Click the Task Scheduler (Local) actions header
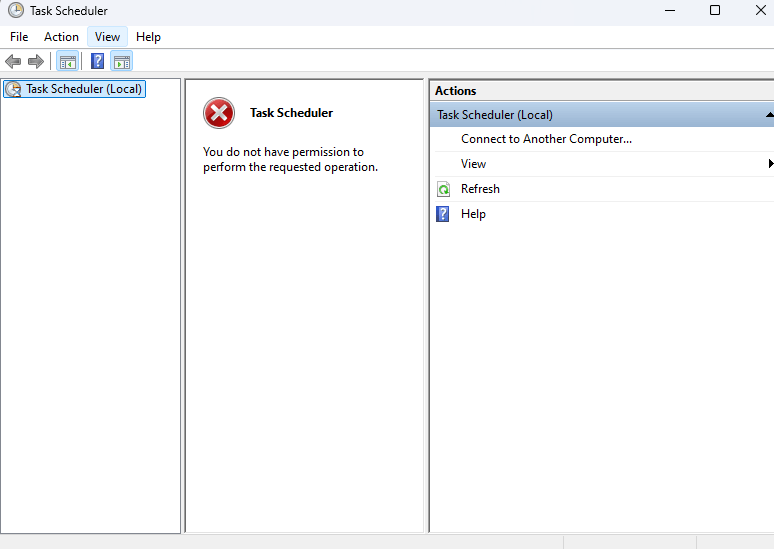774x549 pixels. point(602,115)
